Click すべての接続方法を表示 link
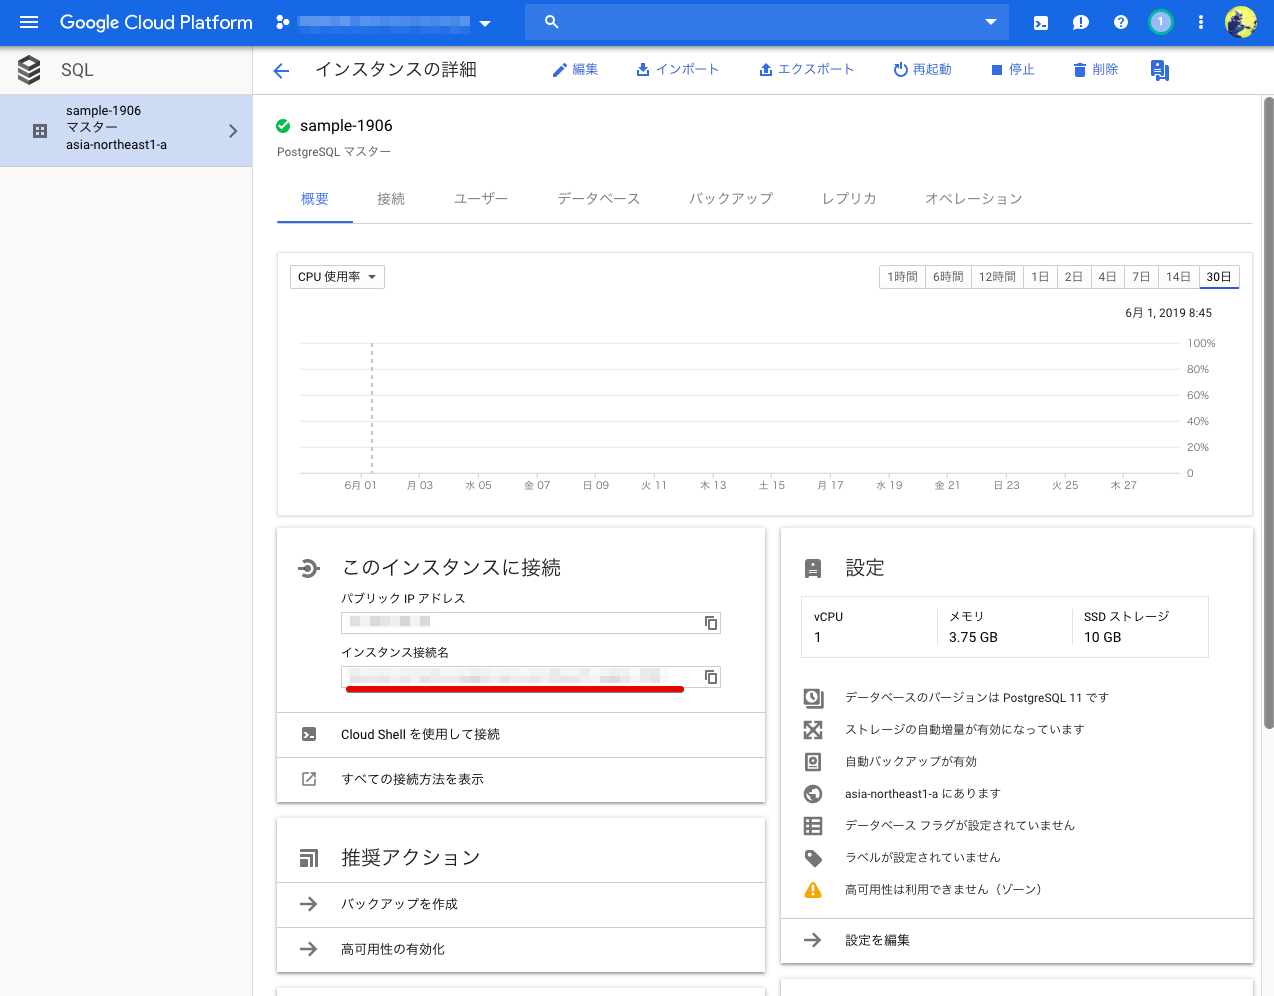1274x996 pixels. click(521, 780)
